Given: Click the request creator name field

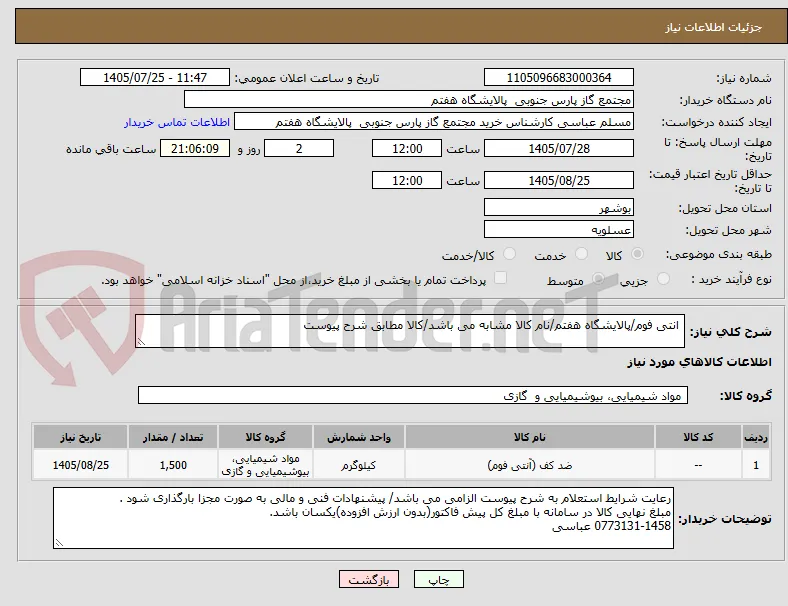Looking at the screenshot, I should point(434,122).
